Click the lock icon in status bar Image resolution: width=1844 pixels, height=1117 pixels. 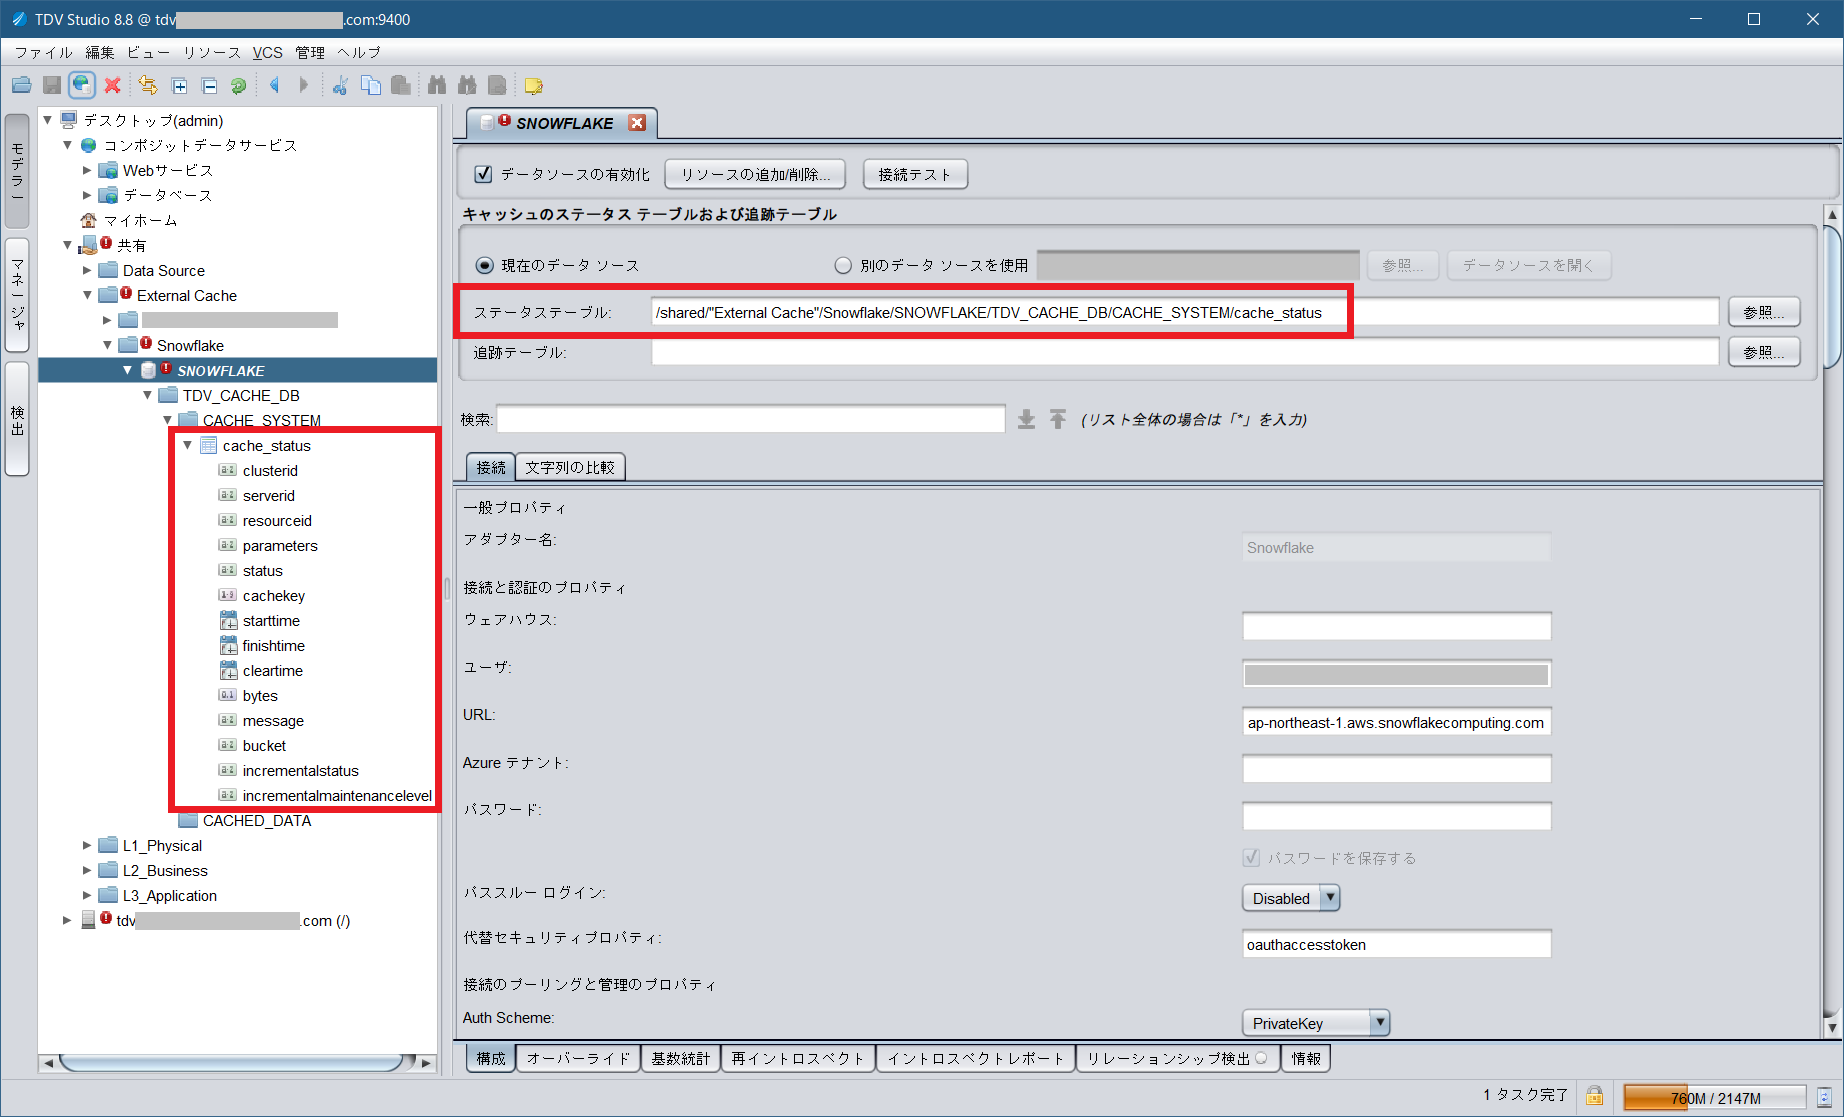(x=1594, y=1096)
